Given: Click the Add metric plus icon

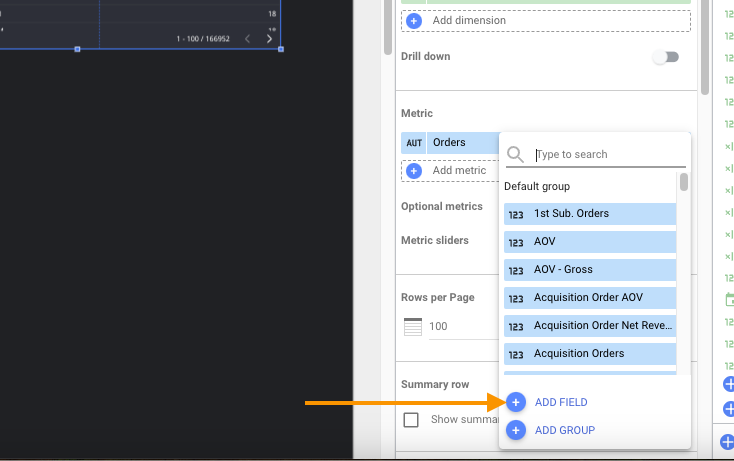Looking at the screenshot, I should click(x=414, y=171).
